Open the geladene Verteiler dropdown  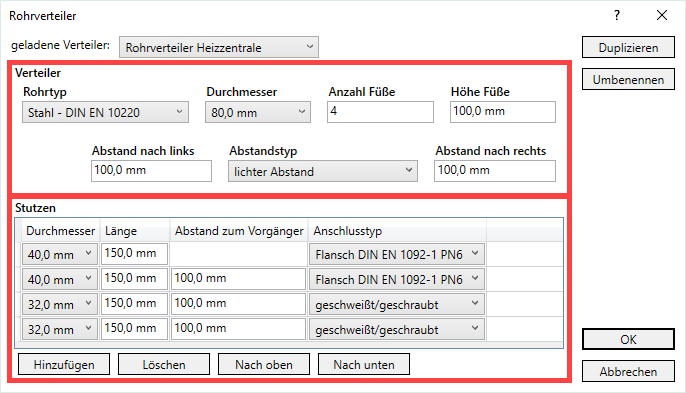coord(219,47)
